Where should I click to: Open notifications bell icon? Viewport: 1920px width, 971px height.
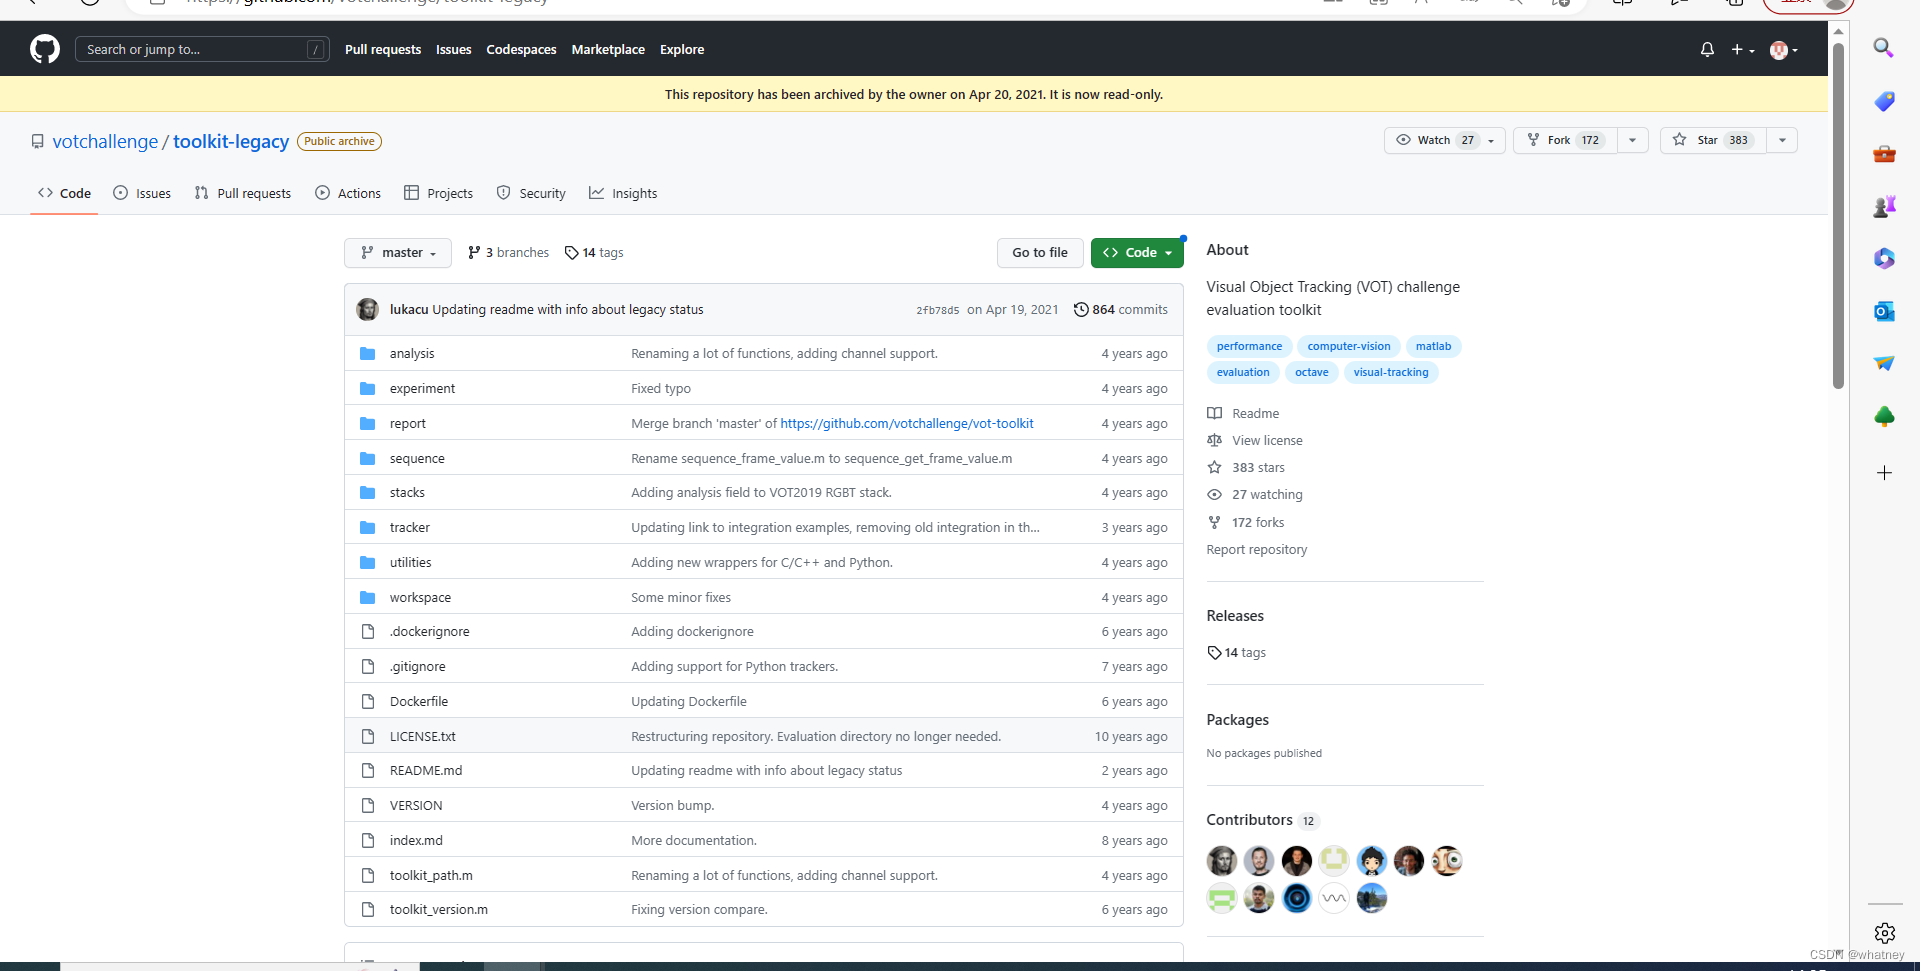[1707, 49]
